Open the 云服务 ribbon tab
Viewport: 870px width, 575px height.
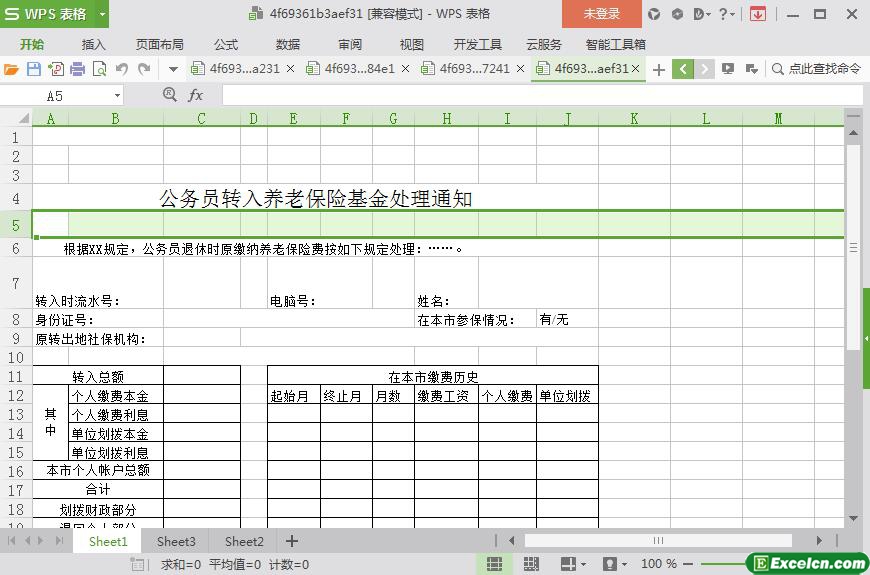point(544,44)
